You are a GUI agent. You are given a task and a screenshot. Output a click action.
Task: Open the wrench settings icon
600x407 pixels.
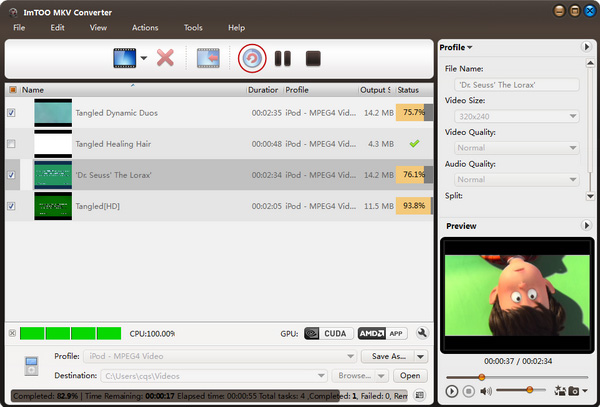422,333
